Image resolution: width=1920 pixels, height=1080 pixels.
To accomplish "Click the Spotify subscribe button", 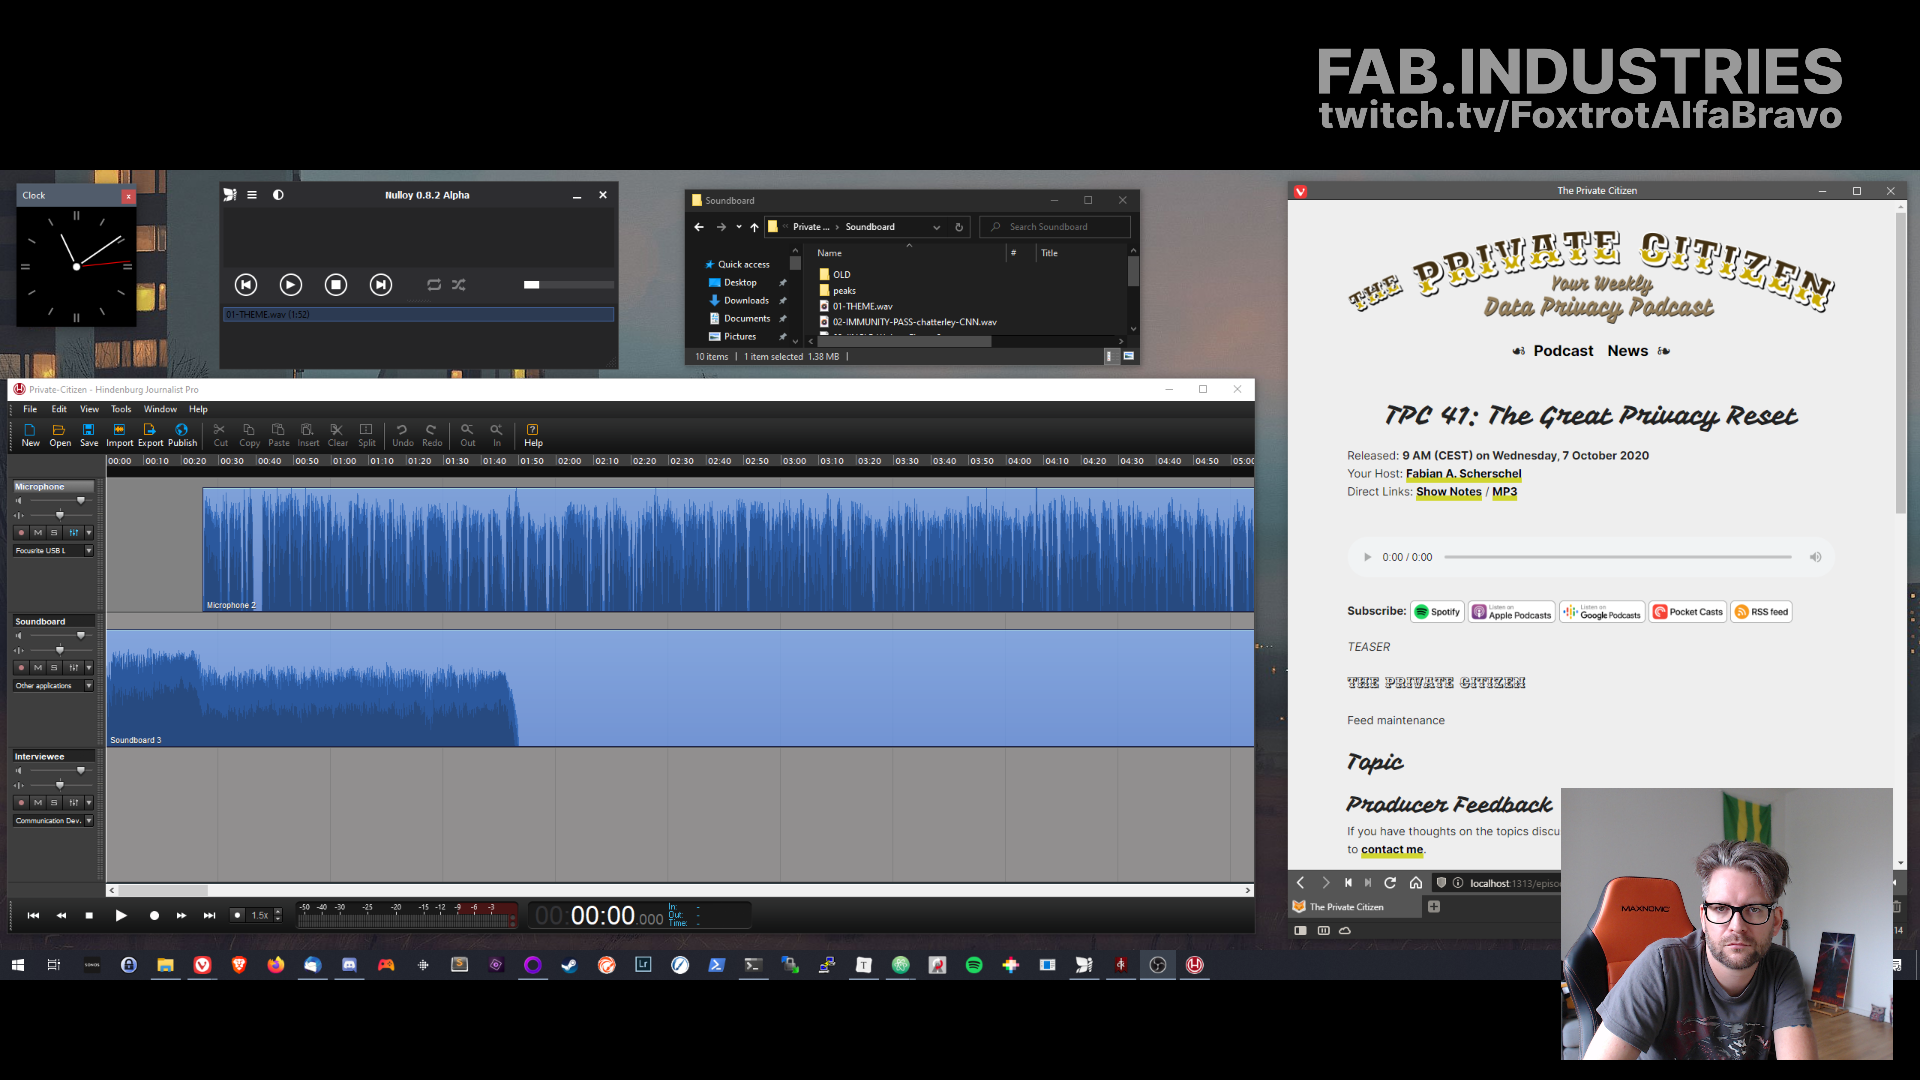I will pos(1437,612).
